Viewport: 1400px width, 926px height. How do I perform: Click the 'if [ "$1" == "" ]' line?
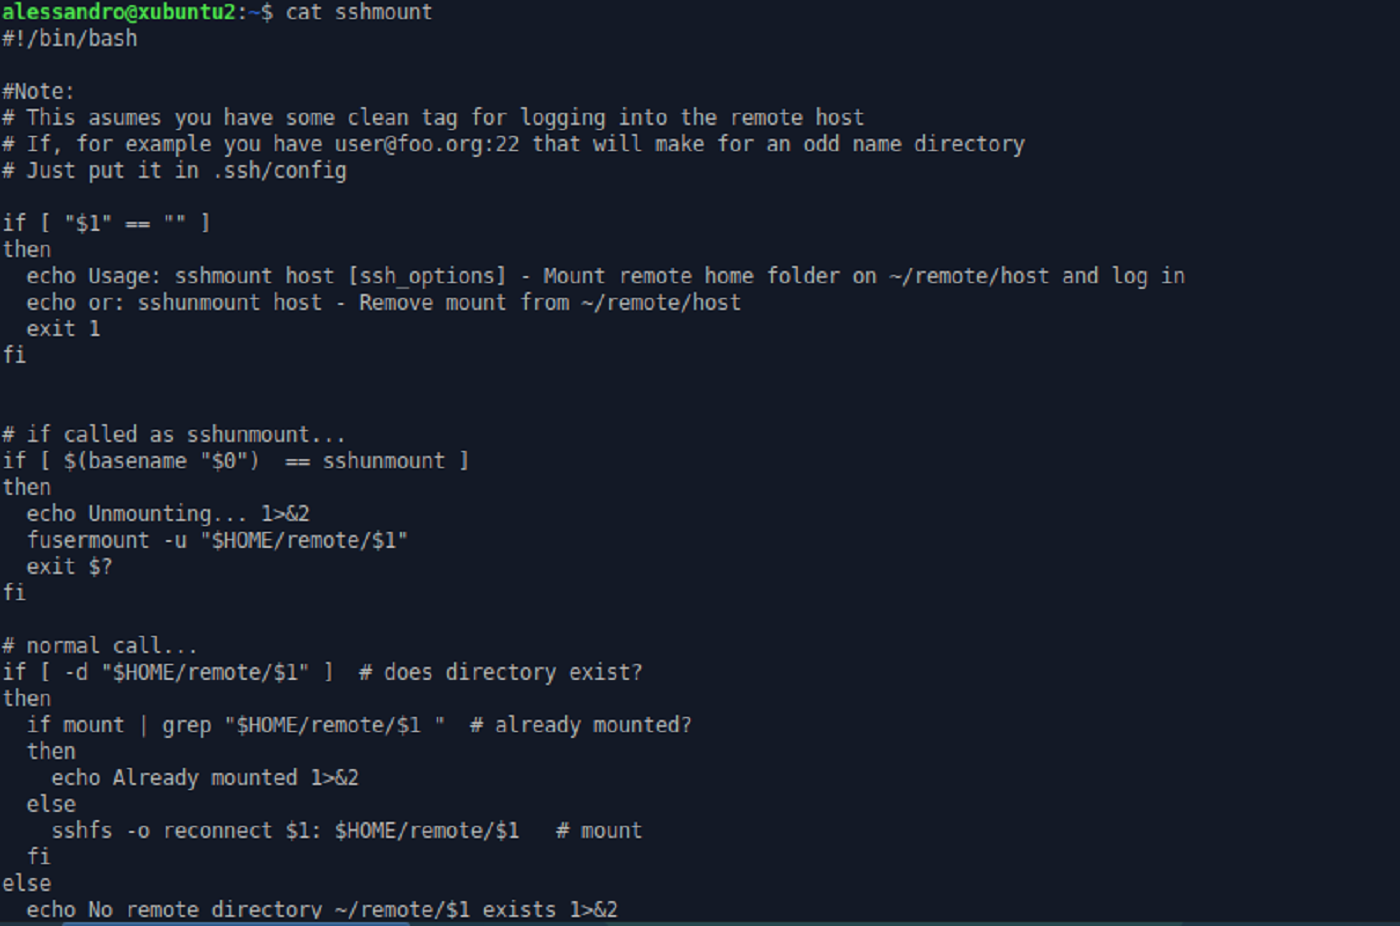[x=106, y=223]
